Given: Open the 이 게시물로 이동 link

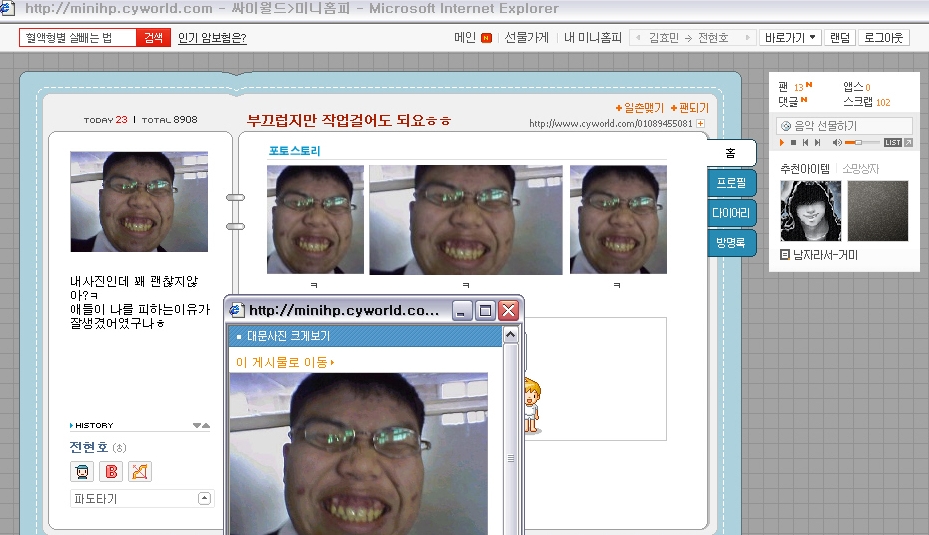Looking at the screenshot, I should click(284, 362).
